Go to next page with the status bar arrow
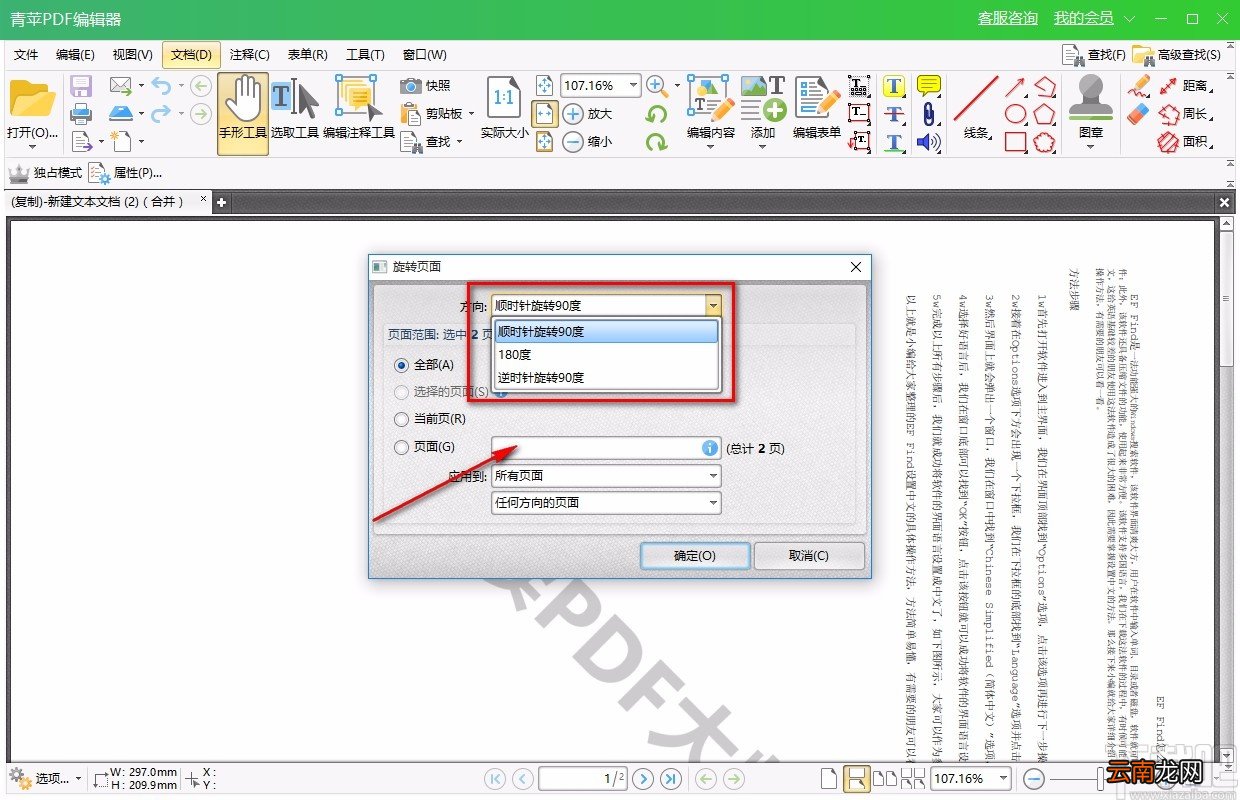 tap(643, 778)
